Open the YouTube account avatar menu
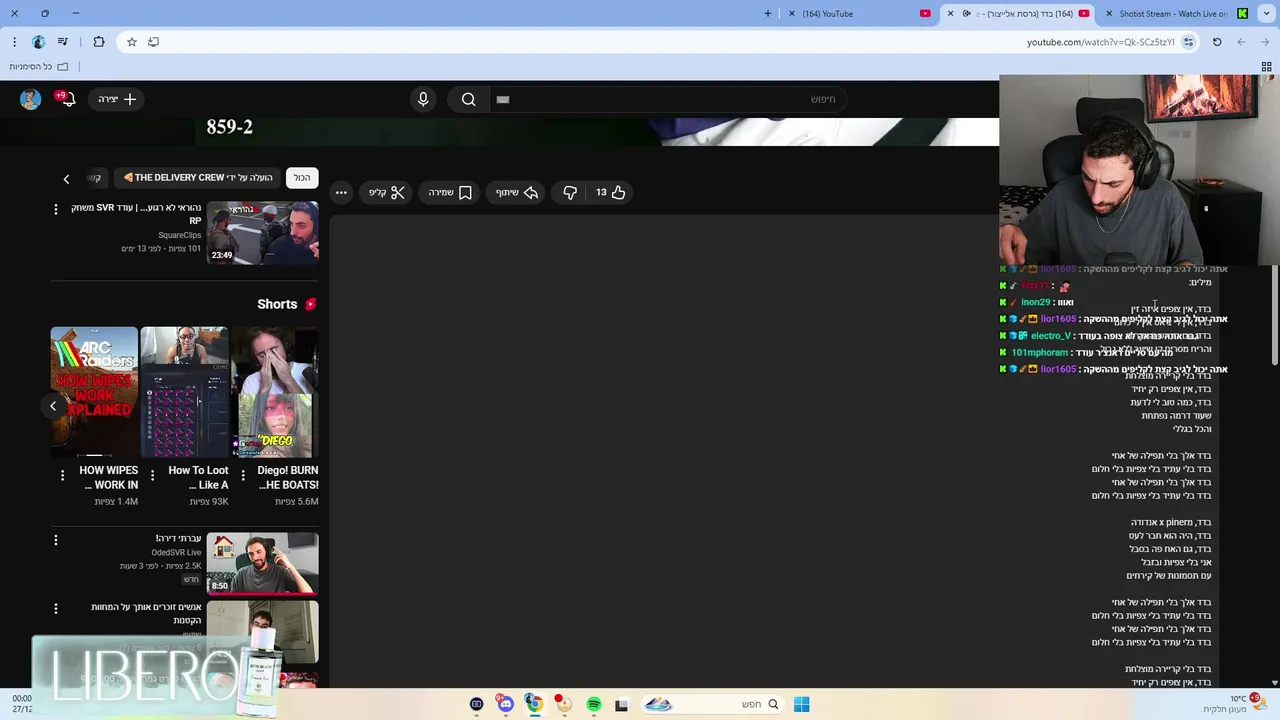Screen dimensions: 1280x720 (30, 99)
